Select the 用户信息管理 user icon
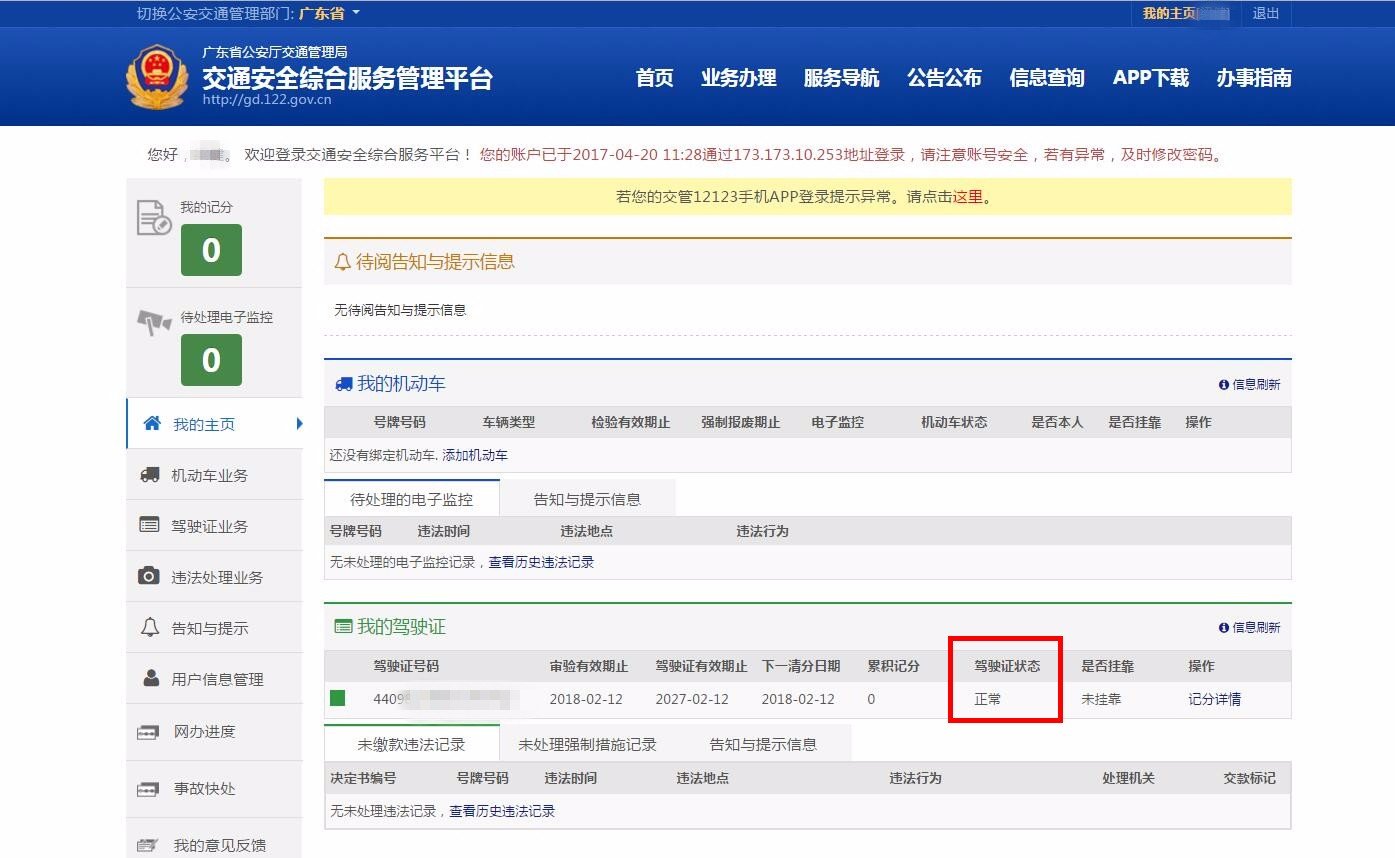 tap(150, 678)
